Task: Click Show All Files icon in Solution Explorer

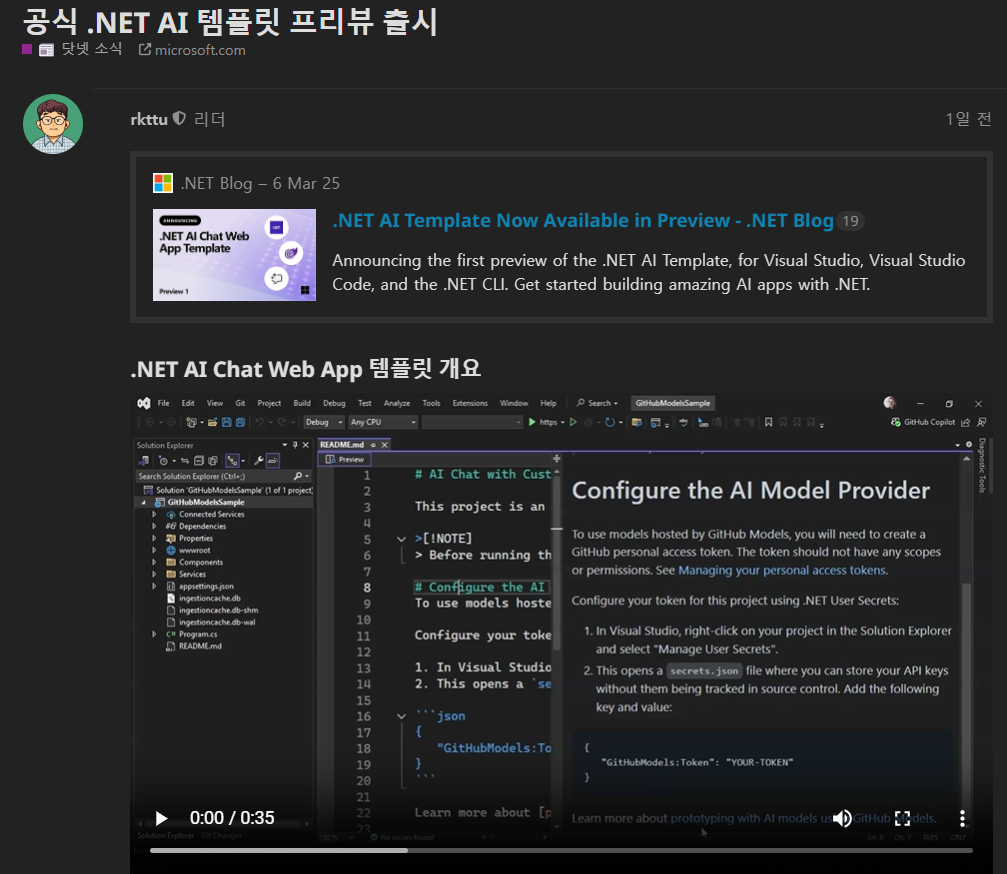Action: tap(213, 460)
